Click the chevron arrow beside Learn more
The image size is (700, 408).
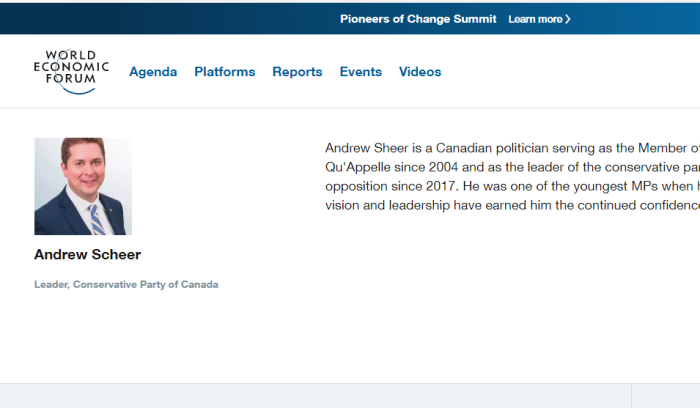click(x=568, y=19)
